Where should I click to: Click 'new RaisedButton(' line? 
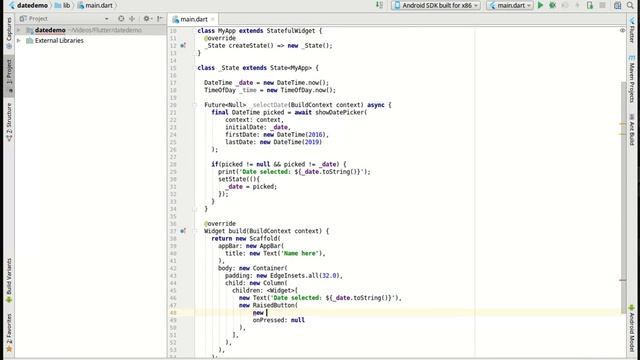click(x=268, y=305)
